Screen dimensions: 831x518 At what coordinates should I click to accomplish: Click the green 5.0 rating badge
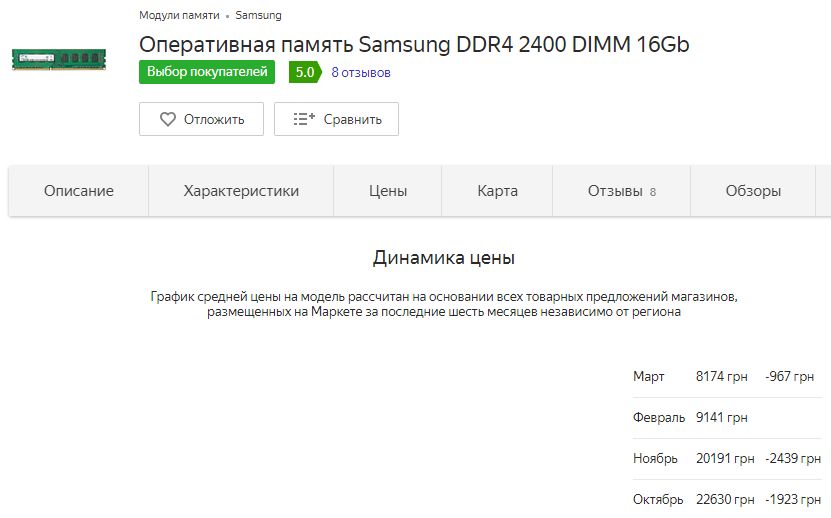point(304,72)
